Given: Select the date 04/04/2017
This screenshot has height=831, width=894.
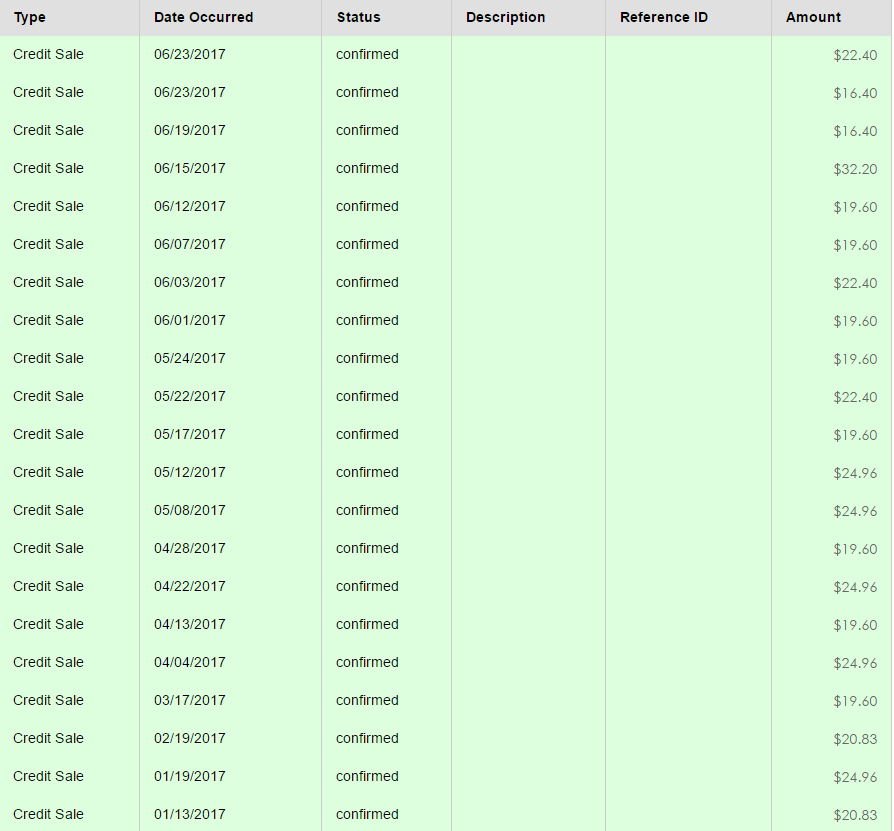Looking at the screenshot, I should (190, 662).
